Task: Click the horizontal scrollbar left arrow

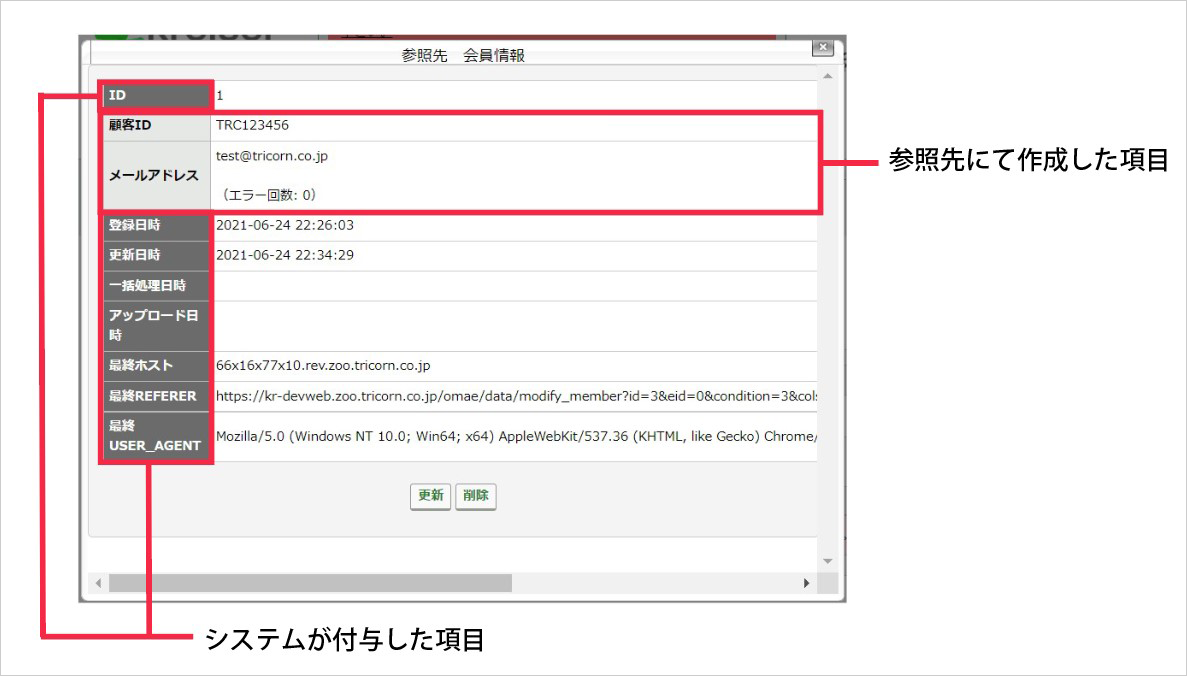Action: pyautogui.click(x=98, y=583)
